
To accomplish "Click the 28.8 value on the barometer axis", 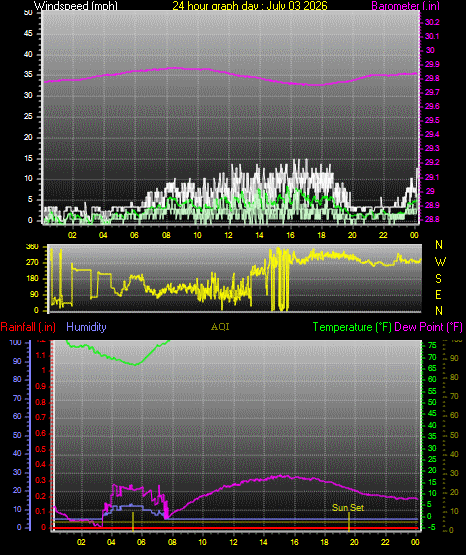I will click(432, 219).
